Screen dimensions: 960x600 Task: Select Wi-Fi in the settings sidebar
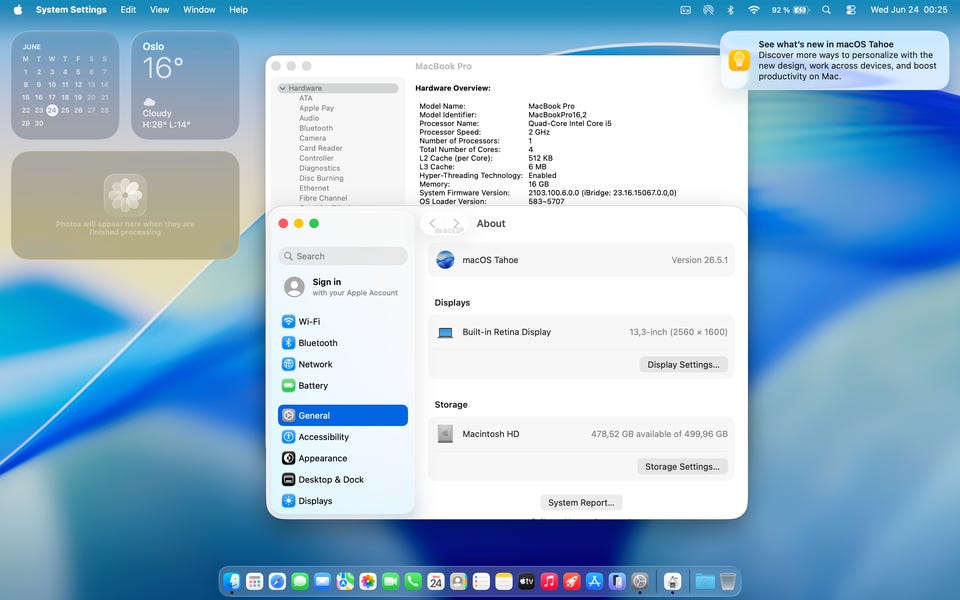click(x=343, y=321)
